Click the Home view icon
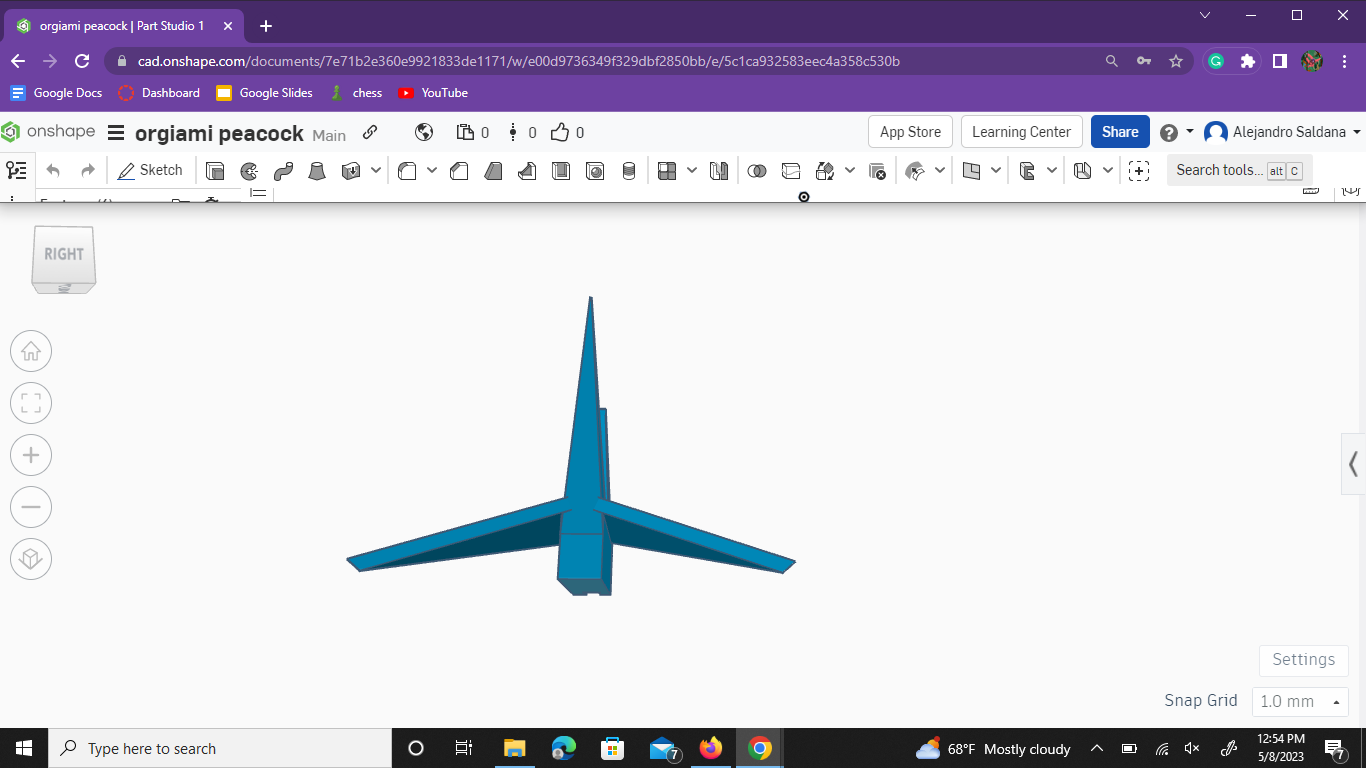This screenshot has width=1366, height=768. (31, 351)
